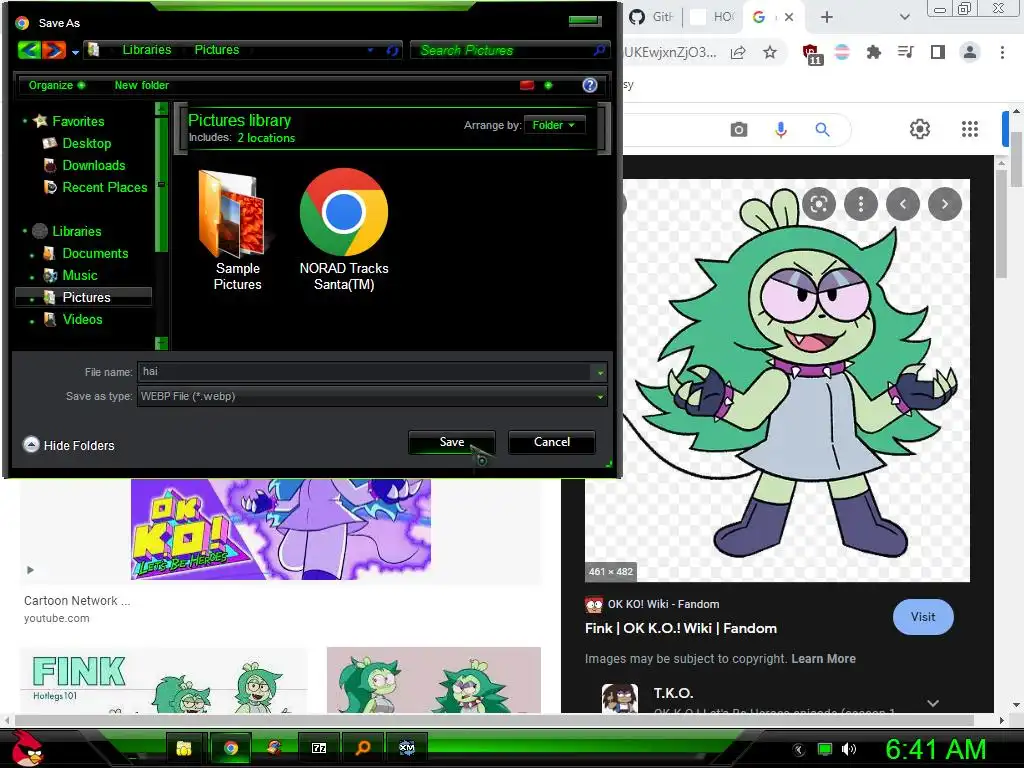Open Chrome profile avatar icon
Image resolution: width=1024 pixels, height=768 pixels.
point(970,52)
